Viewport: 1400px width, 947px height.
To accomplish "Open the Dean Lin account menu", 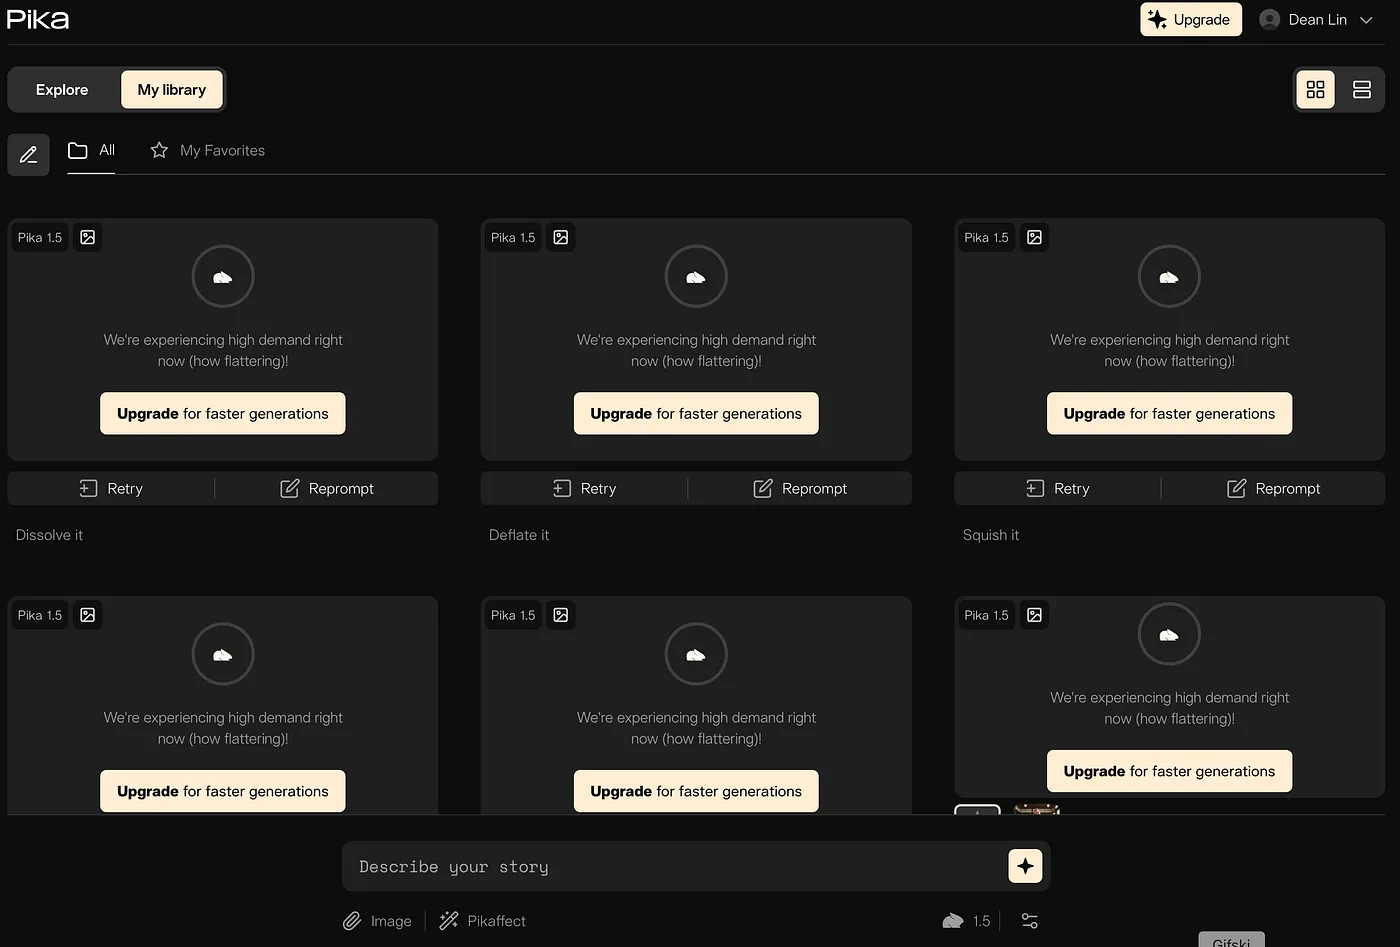I will [x=1316, y=20].
